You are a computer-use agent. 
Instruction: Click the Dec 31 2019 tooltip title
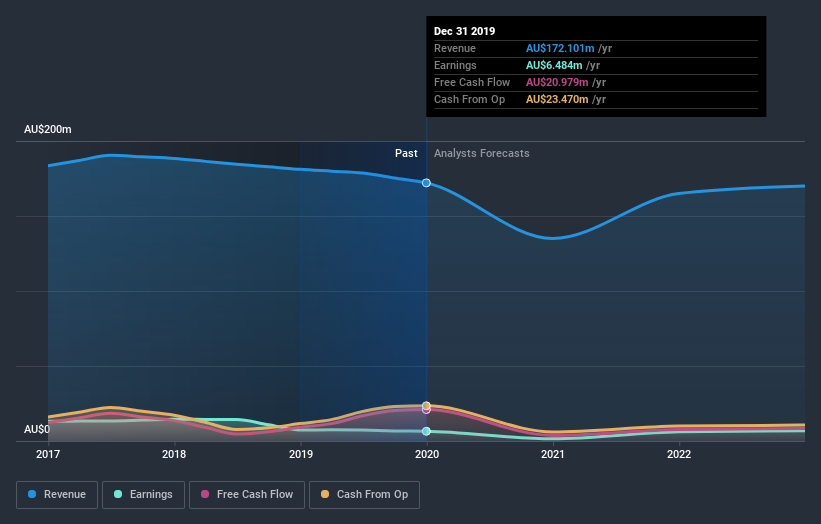pyautogui.click(x=464, y=31)
